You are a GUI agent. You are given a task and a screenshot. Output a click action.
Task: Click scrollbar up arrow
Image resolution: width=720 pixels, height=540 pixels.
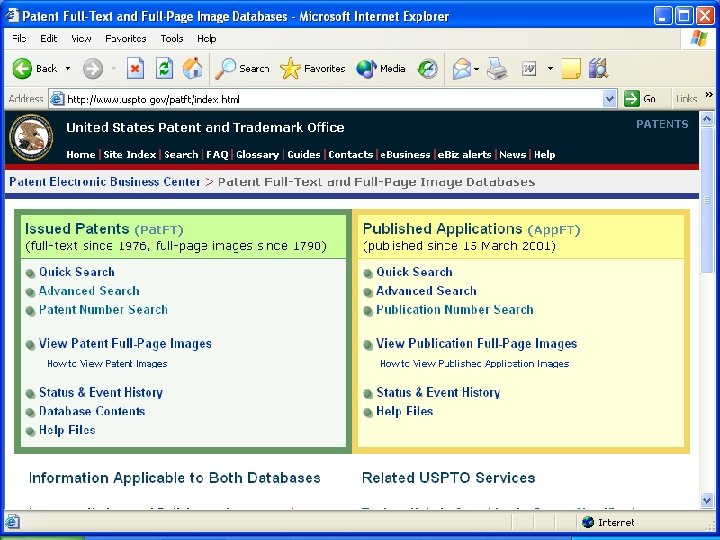pos(707,119)
